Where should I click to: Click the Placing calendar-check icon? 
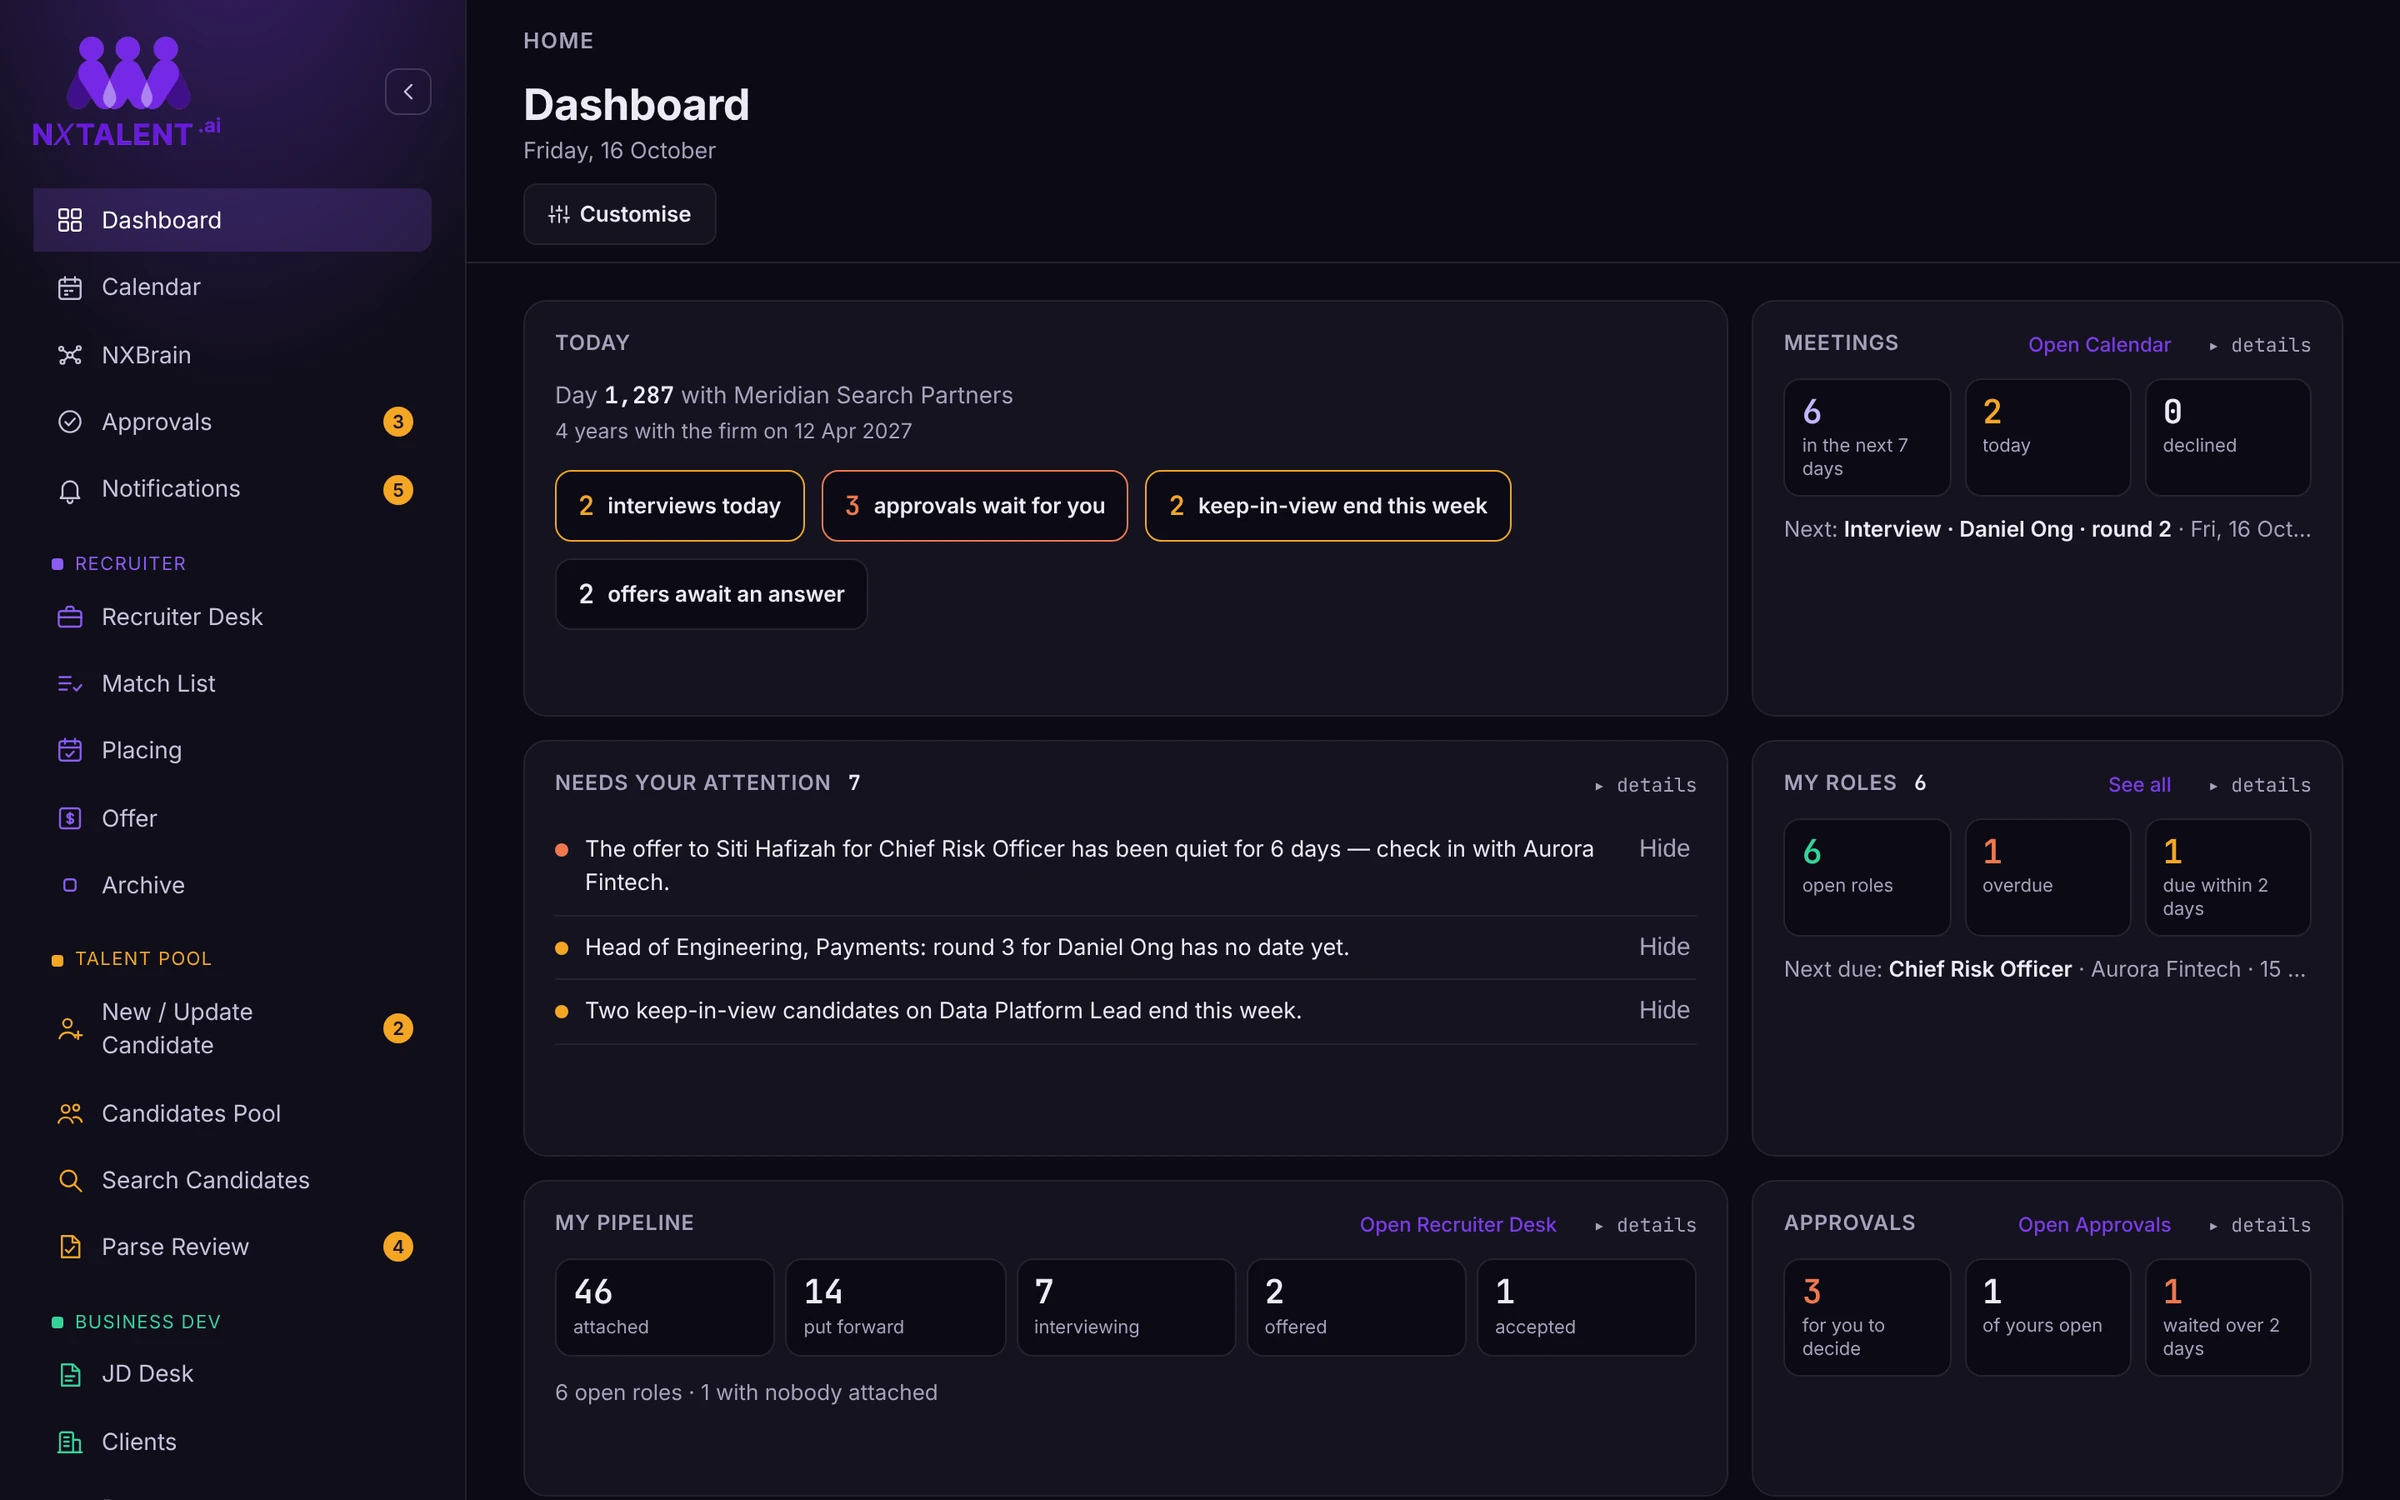click(x=70, y=750)
